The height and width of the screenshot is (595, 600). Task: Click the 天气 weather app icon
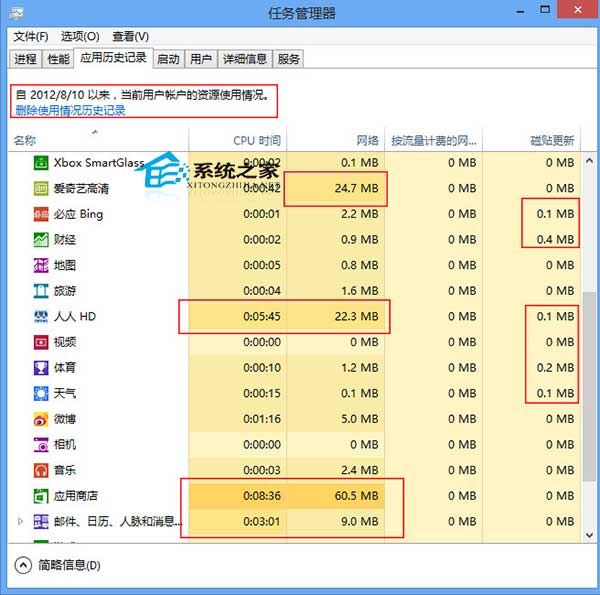tap(41, 393)
